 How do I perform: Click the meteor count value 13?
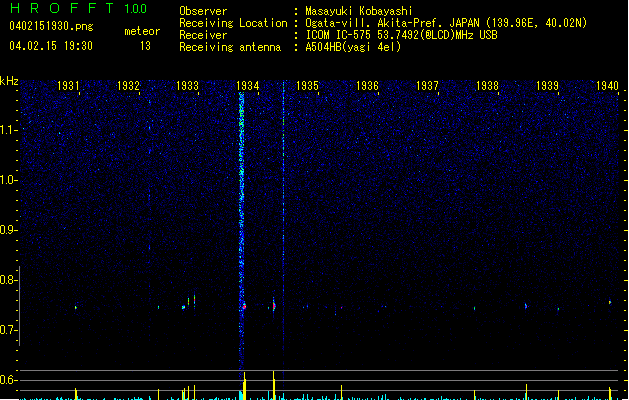coord(145,46)
